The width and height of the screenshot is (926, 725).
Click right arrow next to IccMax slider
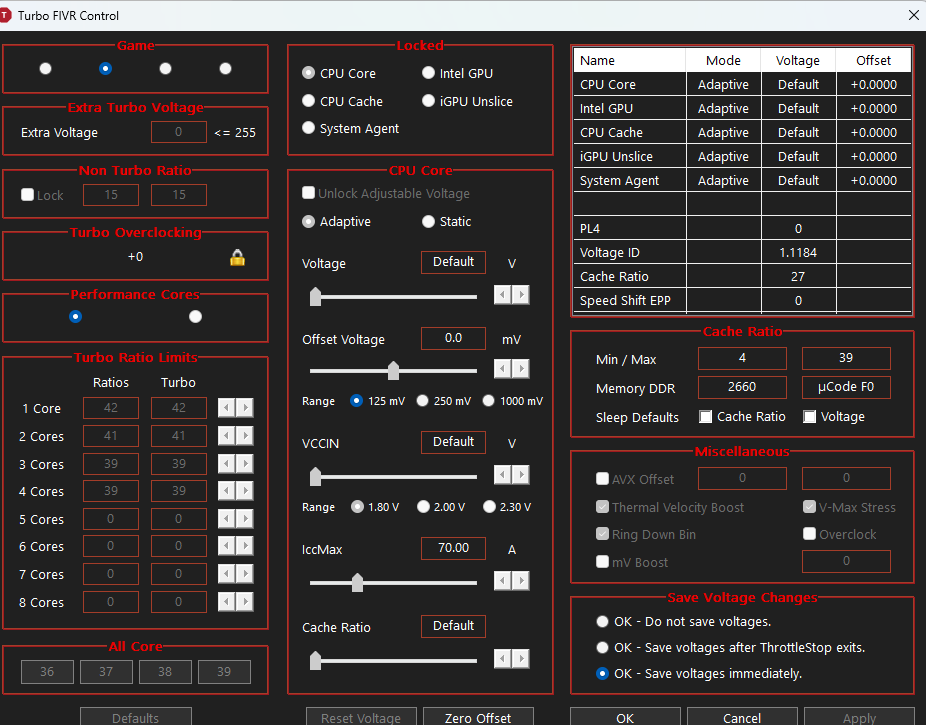pyautogui.click(x=521, y=581)
